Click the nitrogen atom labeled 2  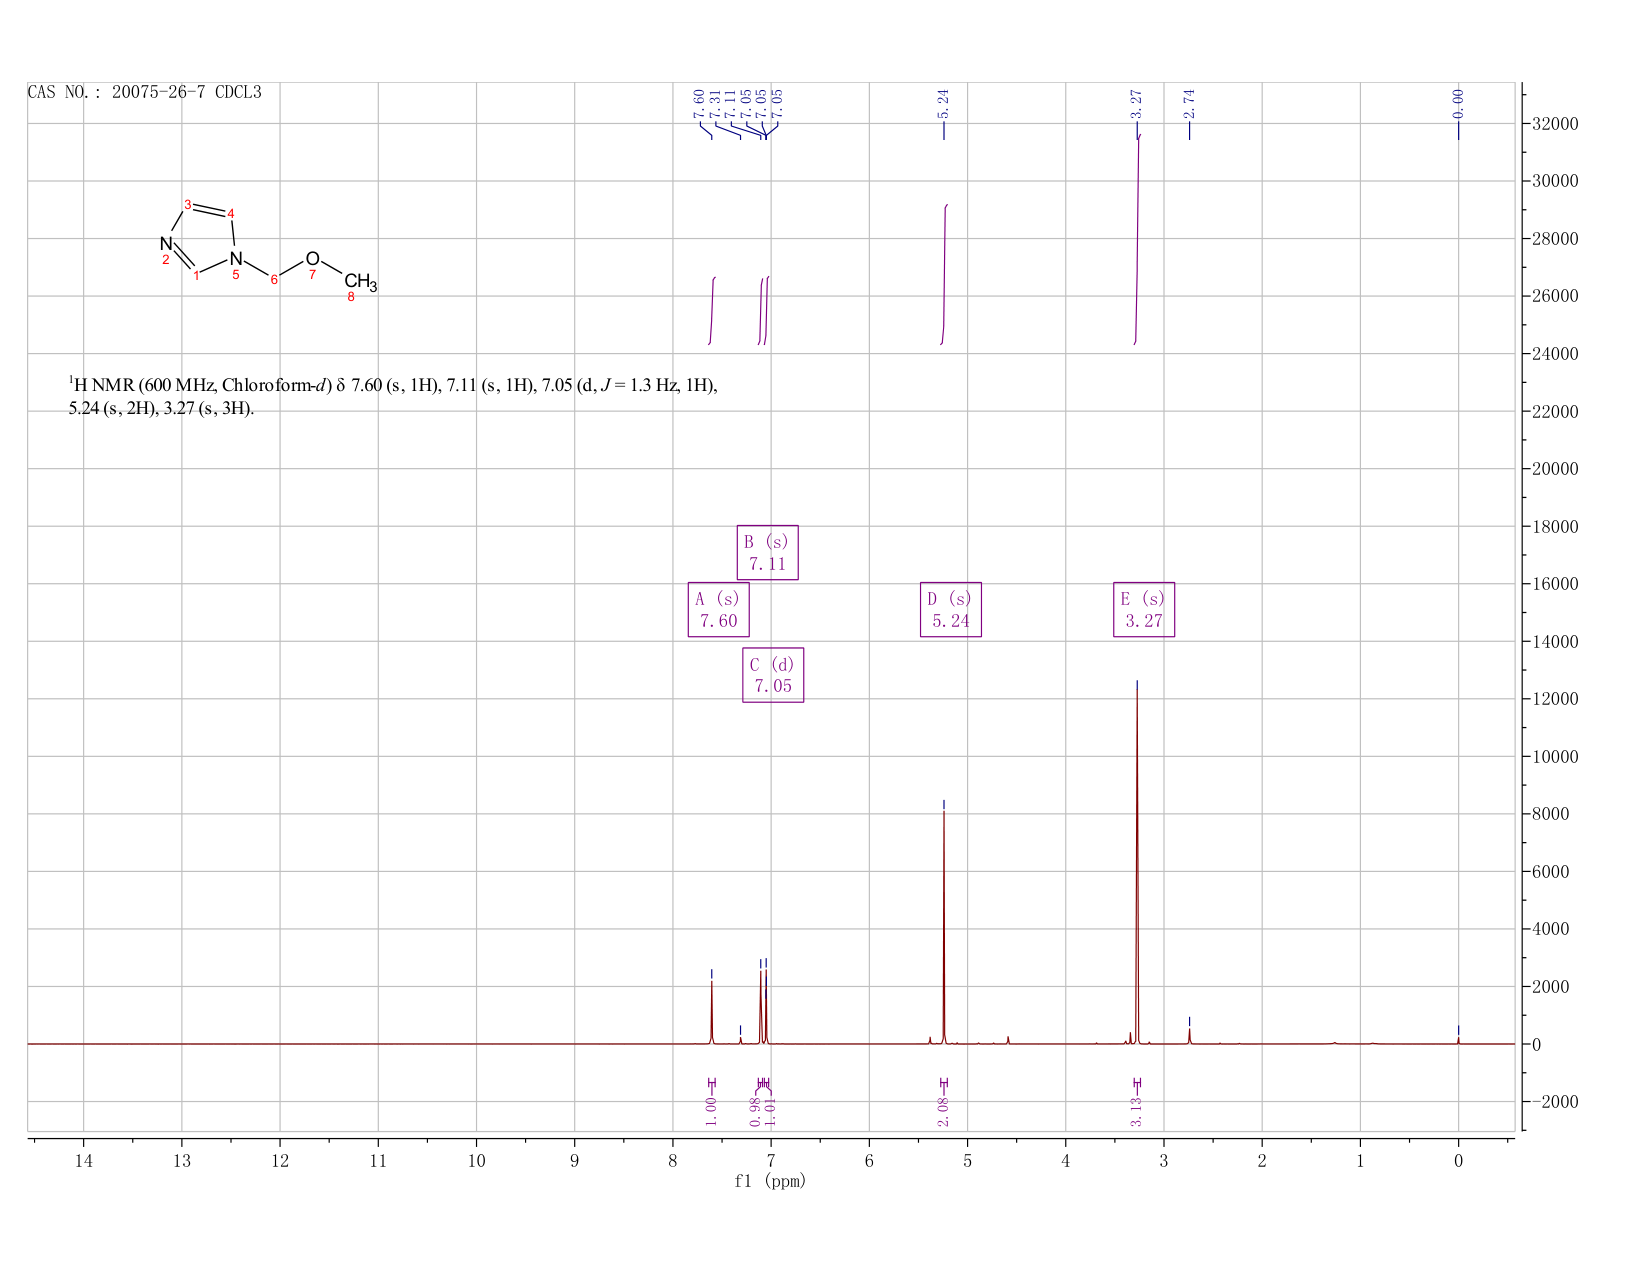coord(166,243)
